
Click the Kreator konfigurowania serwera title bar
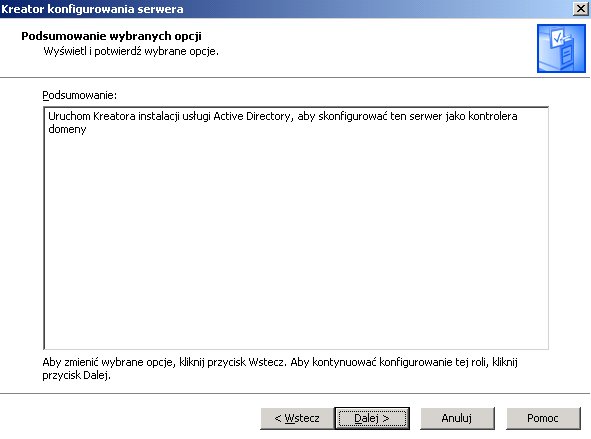tap(285, 9)
